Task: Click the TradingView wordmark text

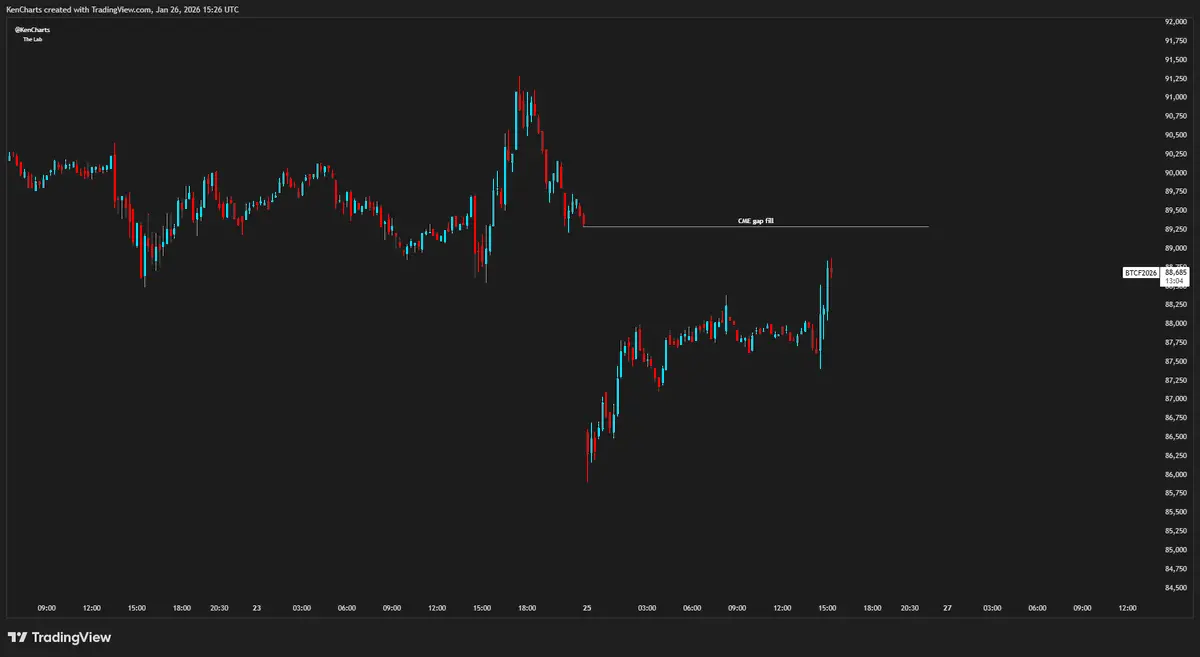Action: click(x=71, y=637)
